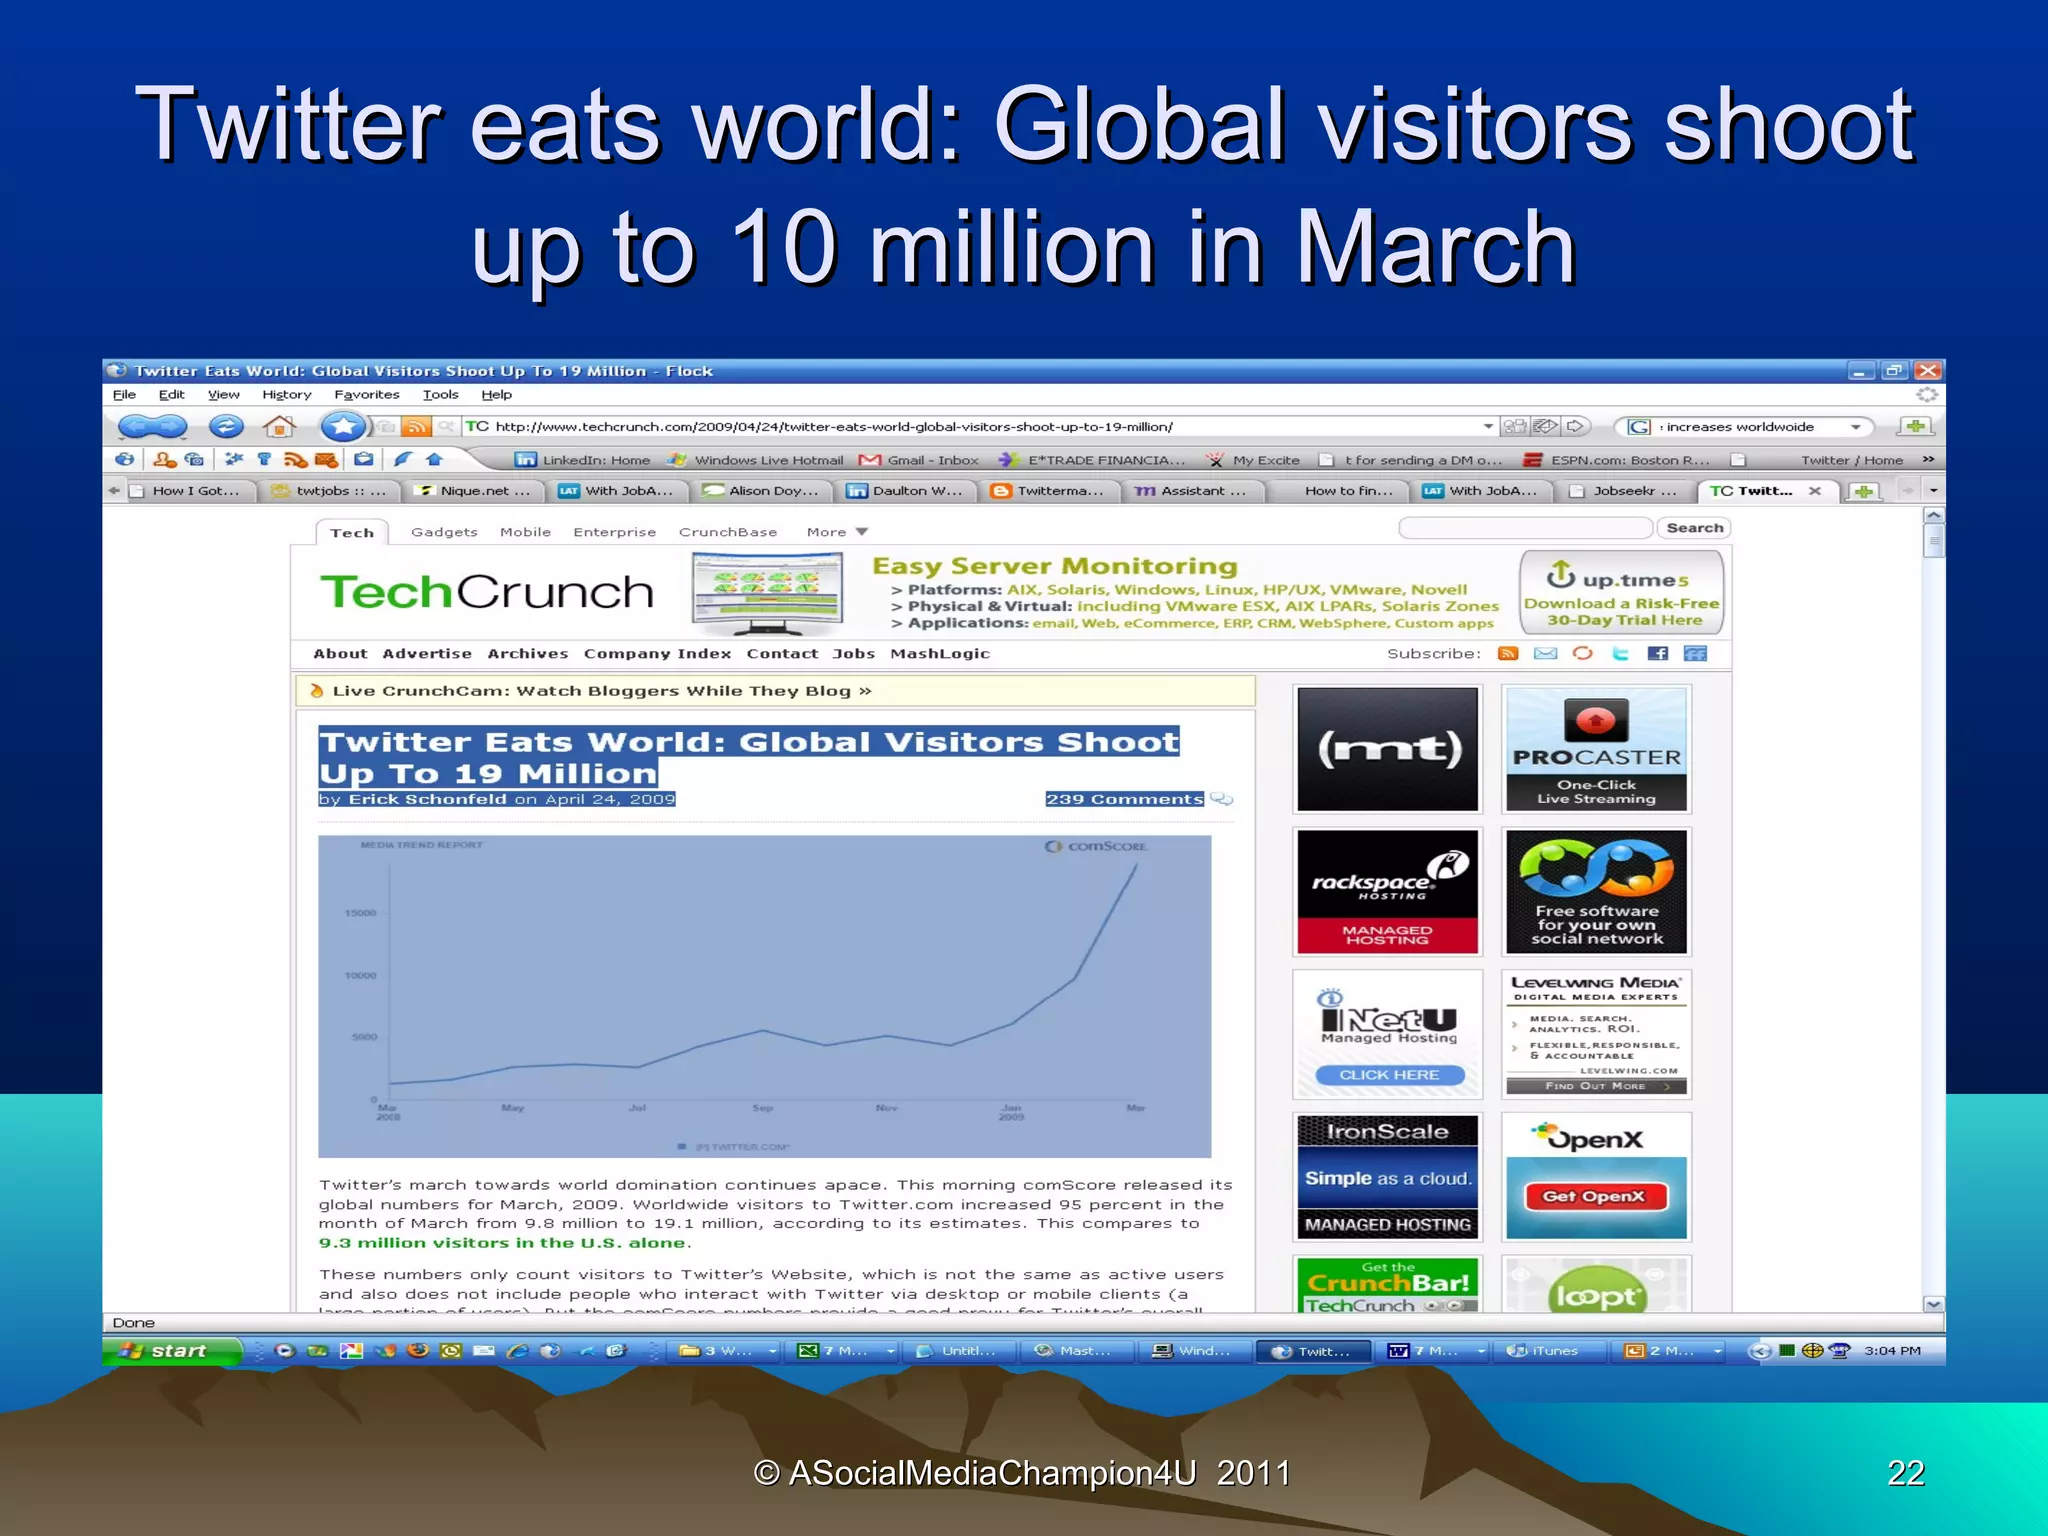Expand the bookmarks toolbar overflow chevron

(x=1928, y=459)
